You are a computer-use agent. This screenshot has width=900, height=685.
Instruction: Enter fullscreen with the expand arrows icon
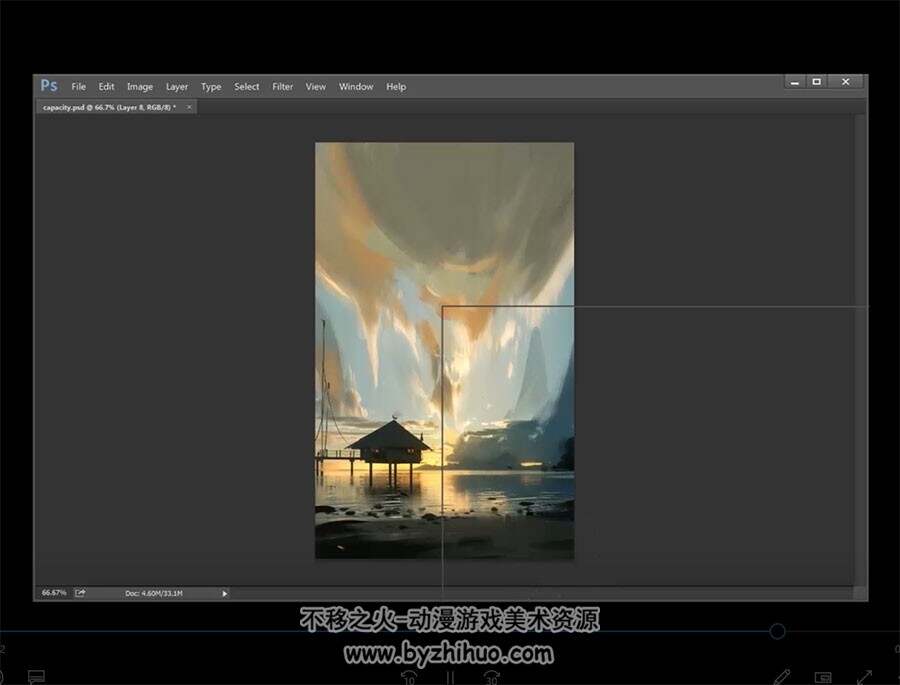864,677
